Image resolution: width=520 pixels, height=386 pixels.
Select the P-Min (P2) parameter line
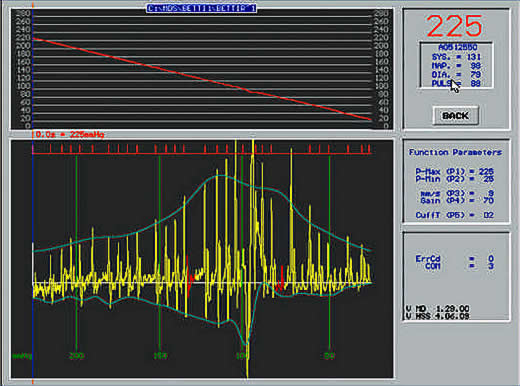pyautogui.click(x=455, y=179)
